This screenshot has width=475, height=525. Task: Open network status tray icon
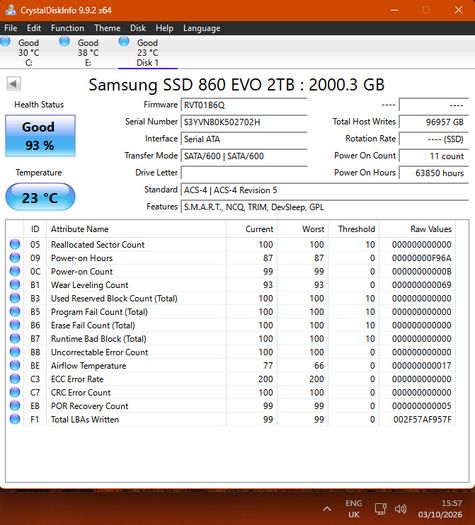(x=381, y=509)
